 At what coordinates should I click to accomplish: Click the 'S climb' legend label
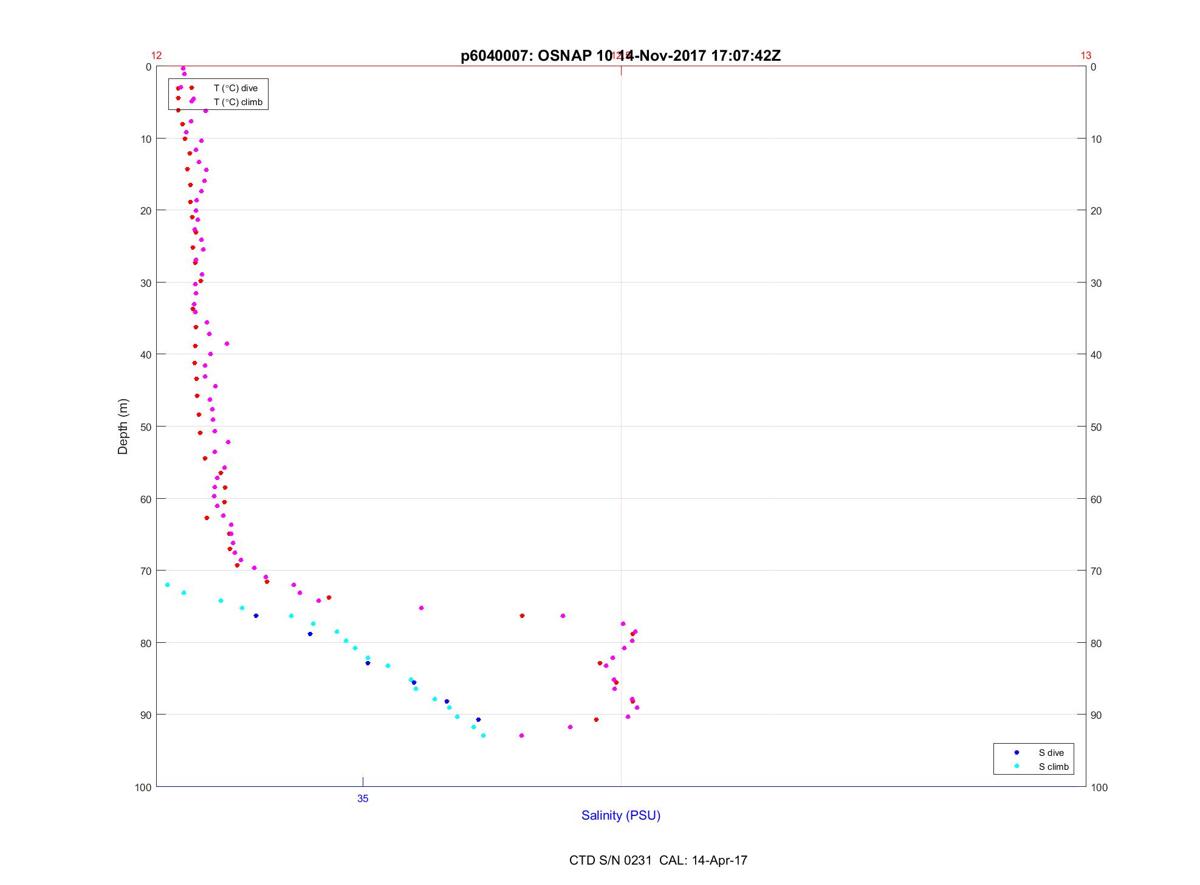(x=1053, y=767)
